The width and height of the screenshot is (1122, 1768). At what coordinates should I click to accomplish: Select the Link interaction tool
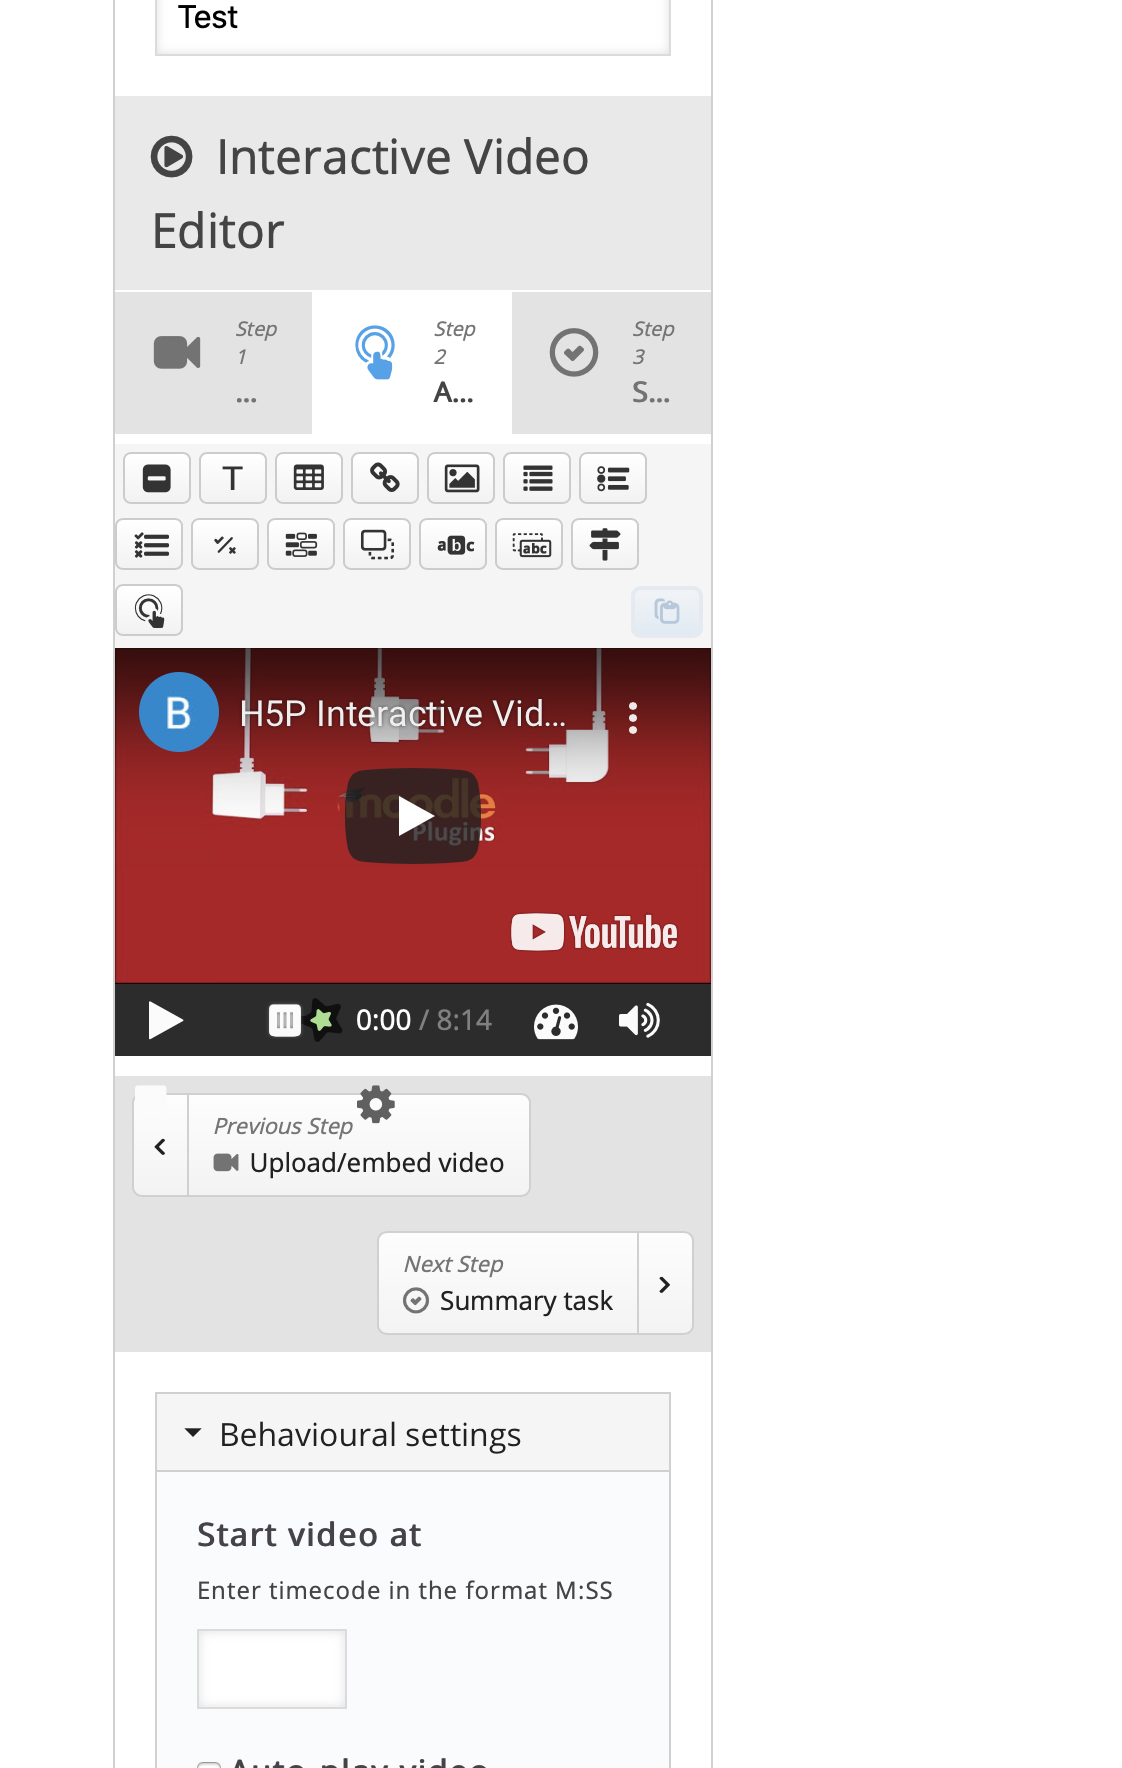[385, 478]
